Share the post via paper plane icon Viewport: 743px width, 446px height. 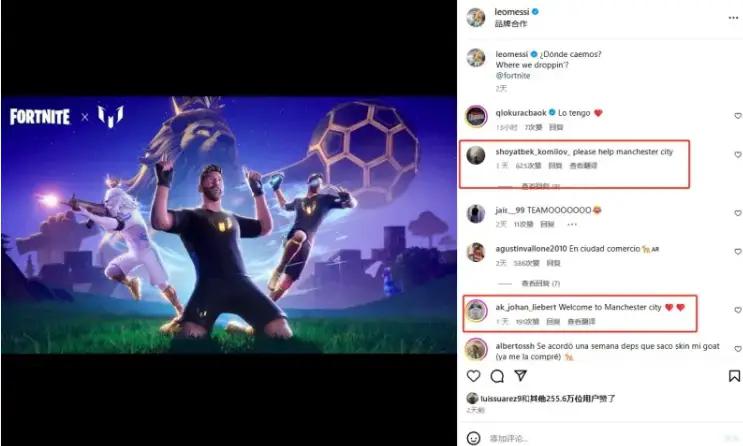click(520, 376)
